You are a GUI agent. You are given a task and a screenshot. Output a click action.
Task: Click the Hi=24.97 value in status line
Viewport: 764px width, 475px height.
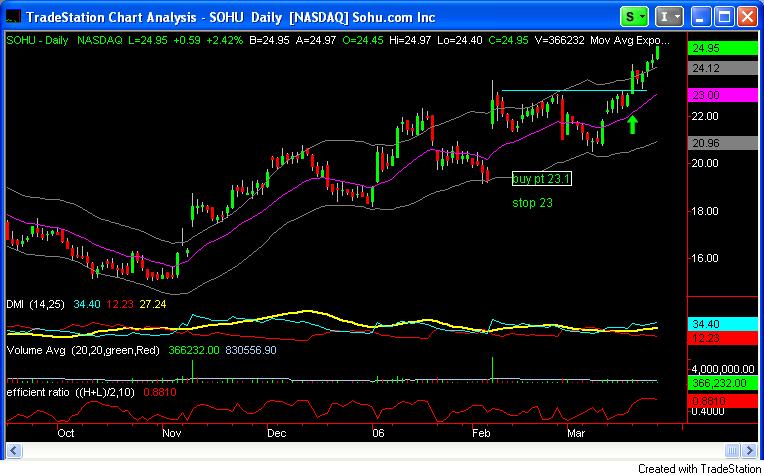(410, 40)
